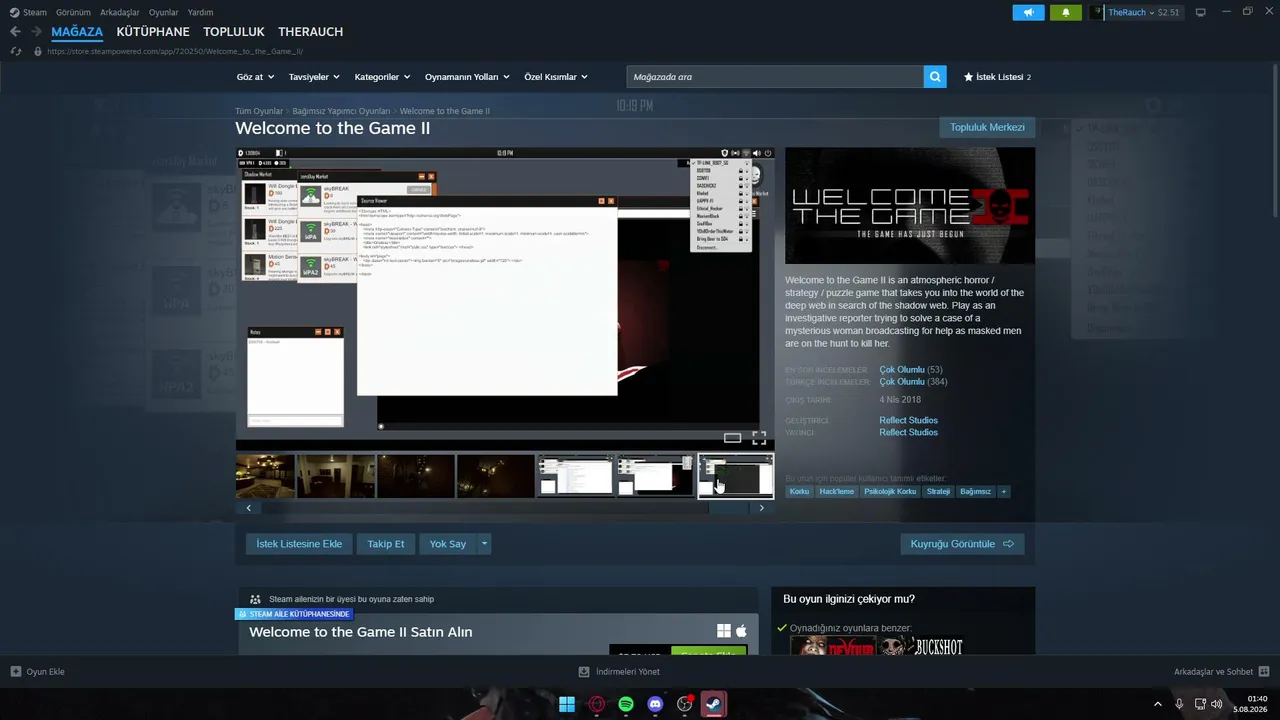
Task: Click the magnifier search button
Action: (935, 77)
